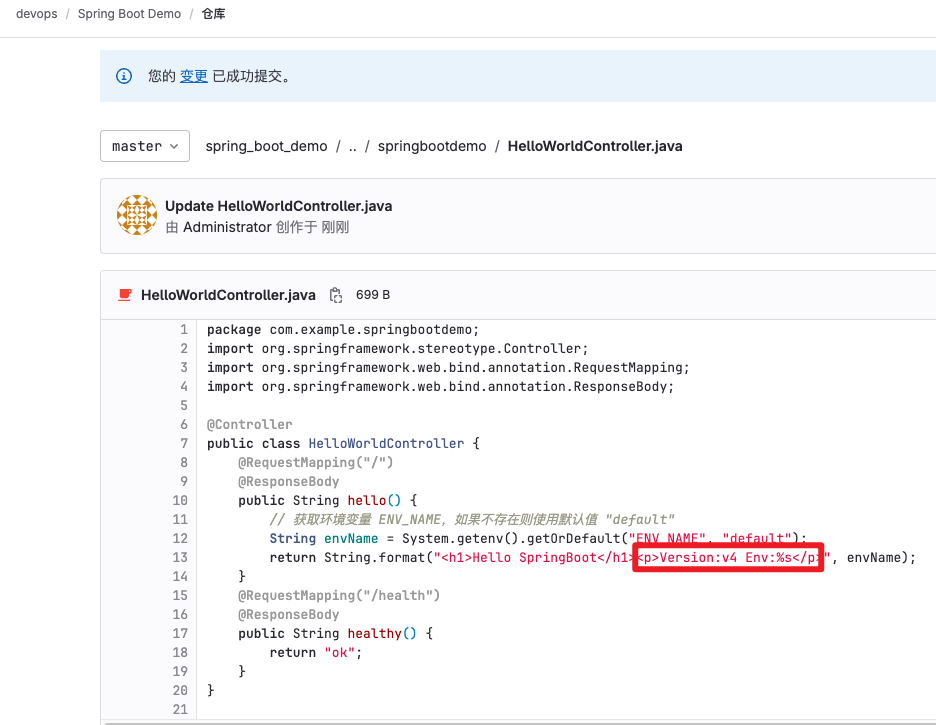936x725 pixels.
Task: Go to devops group breadcrumb
Action: pos(37,14)
